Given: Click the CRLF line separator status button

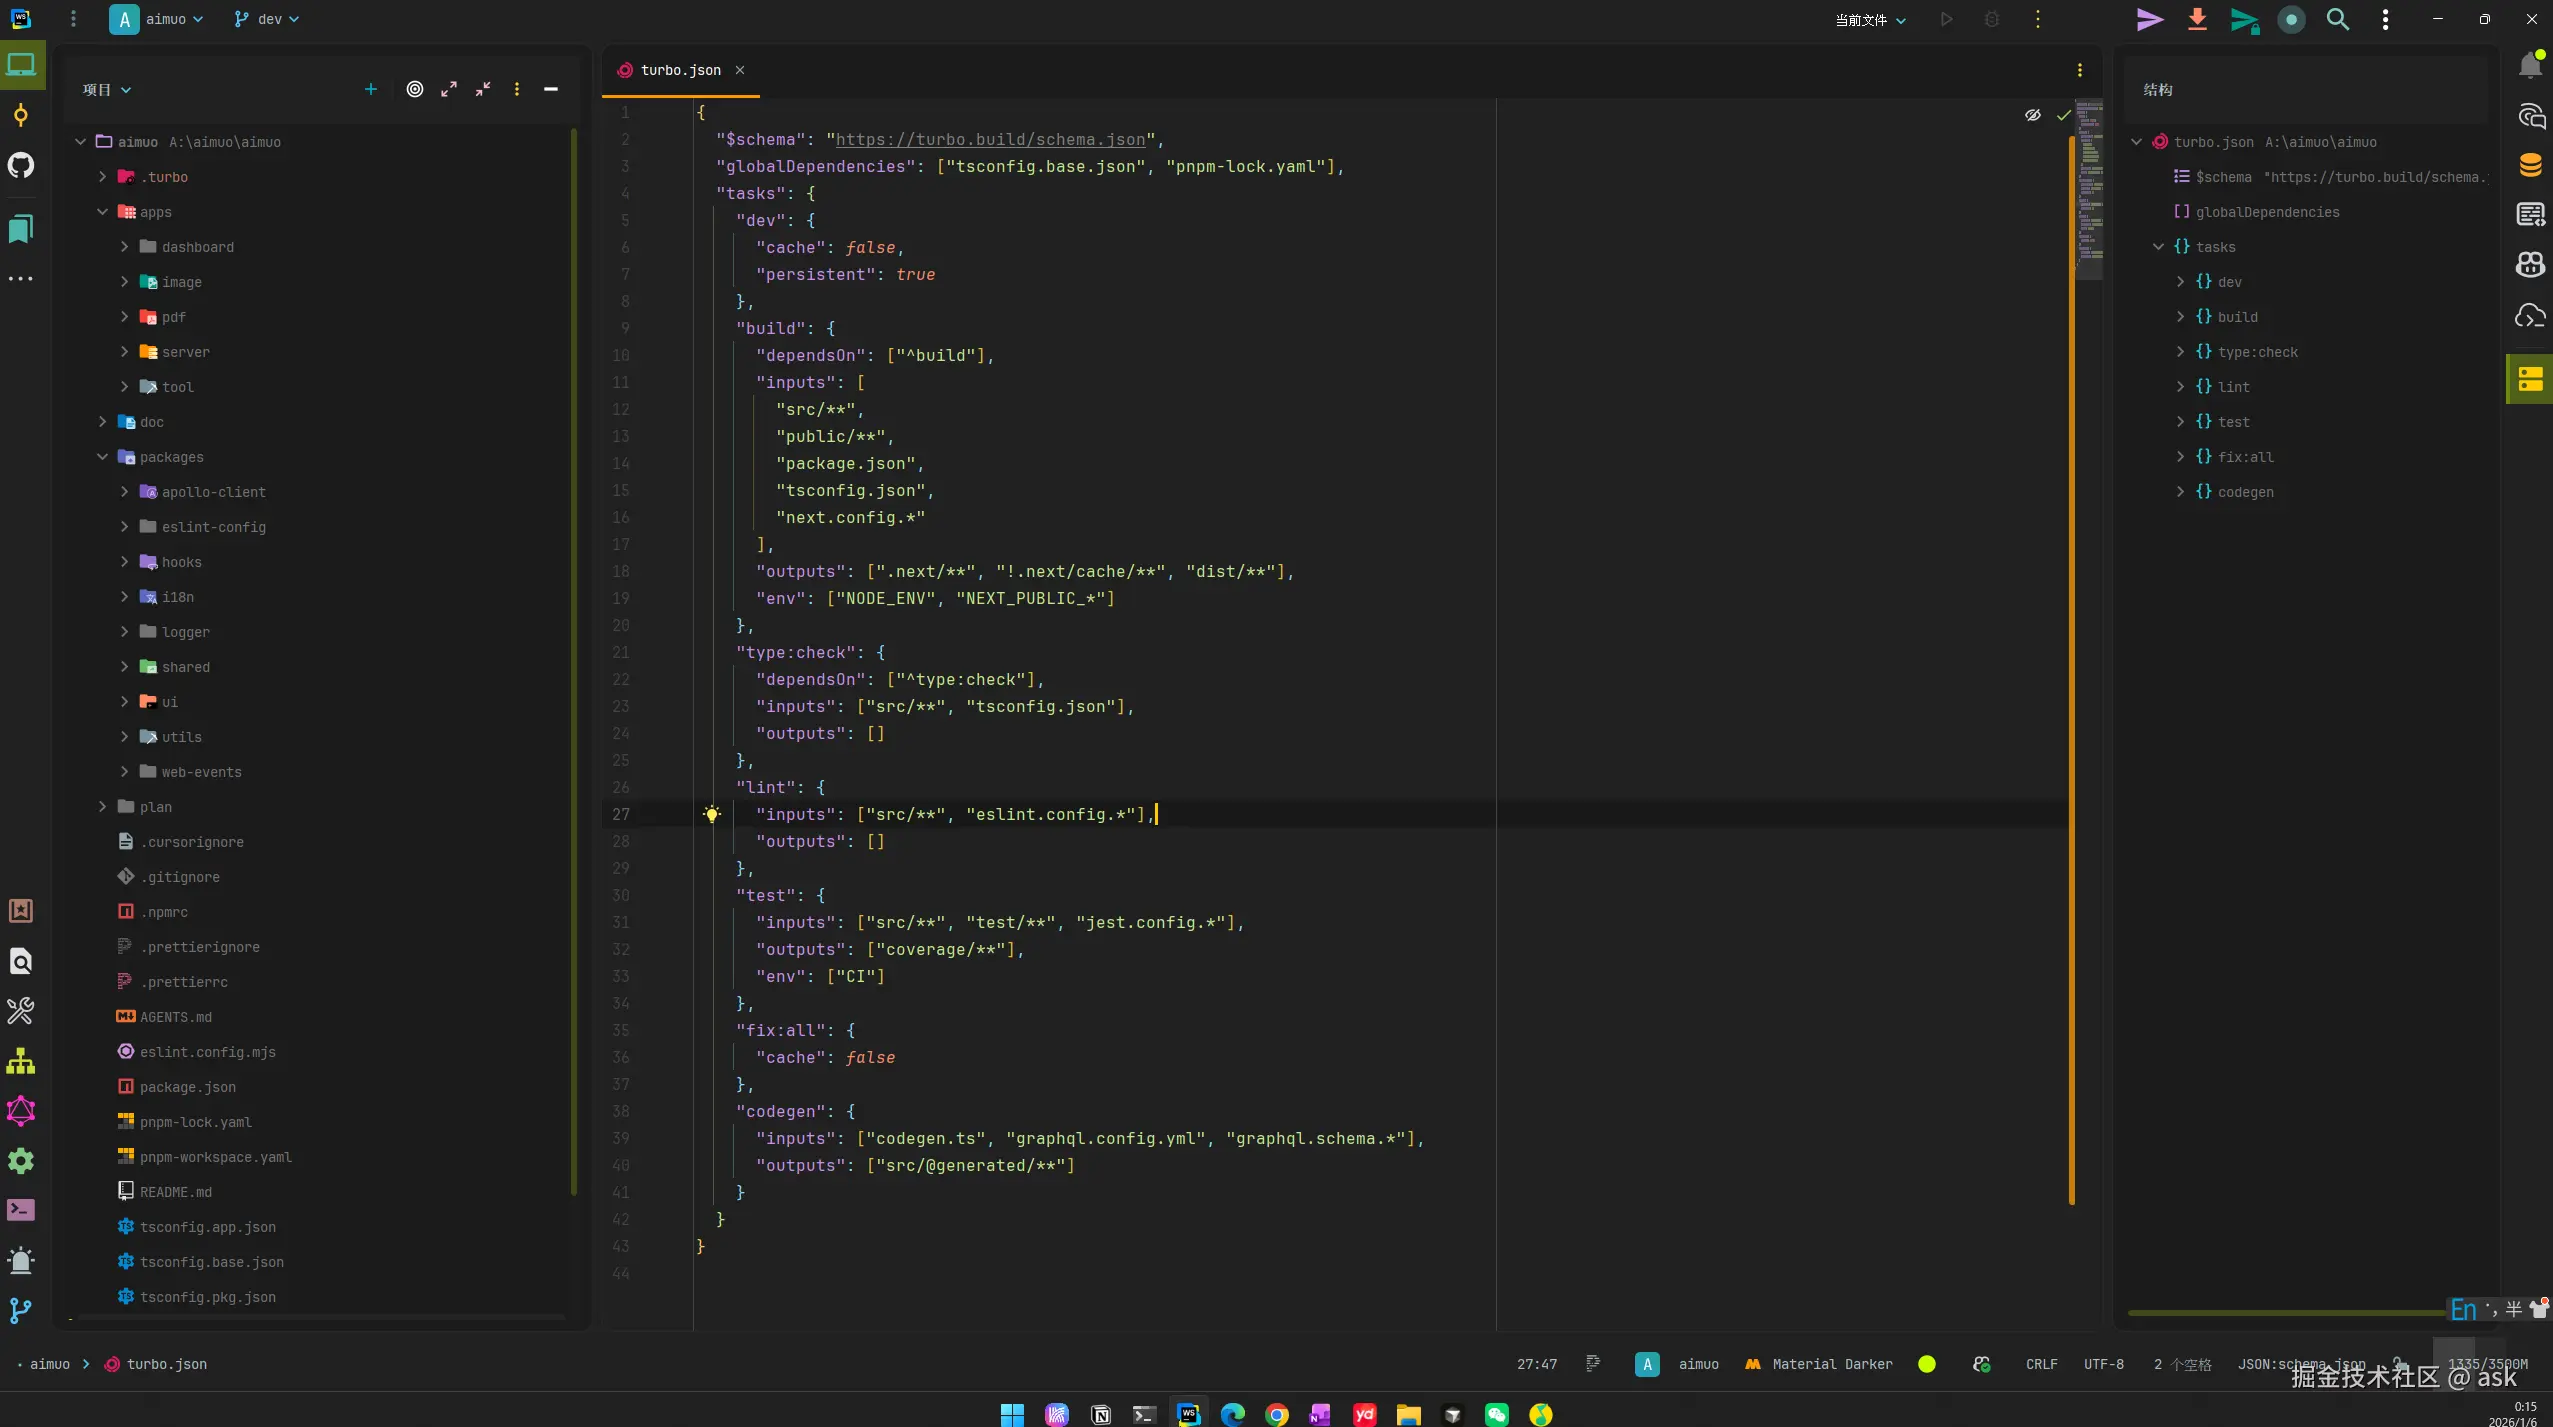Looking at the screenshot, I should [x=2041, y=1364].
